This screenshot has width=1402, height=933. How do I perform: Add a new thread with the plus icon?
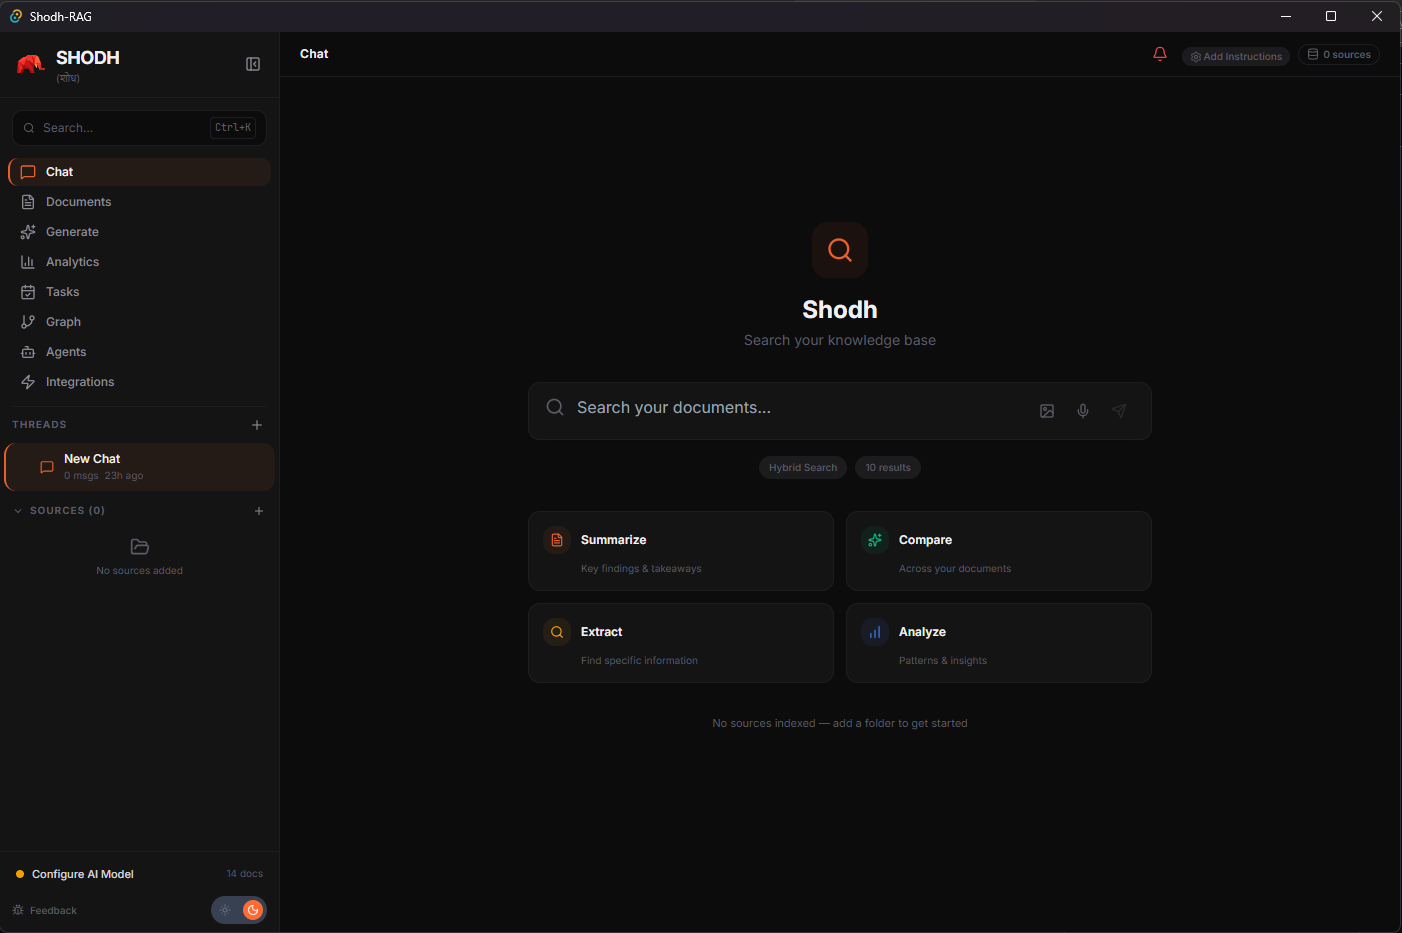pos(257,425)
